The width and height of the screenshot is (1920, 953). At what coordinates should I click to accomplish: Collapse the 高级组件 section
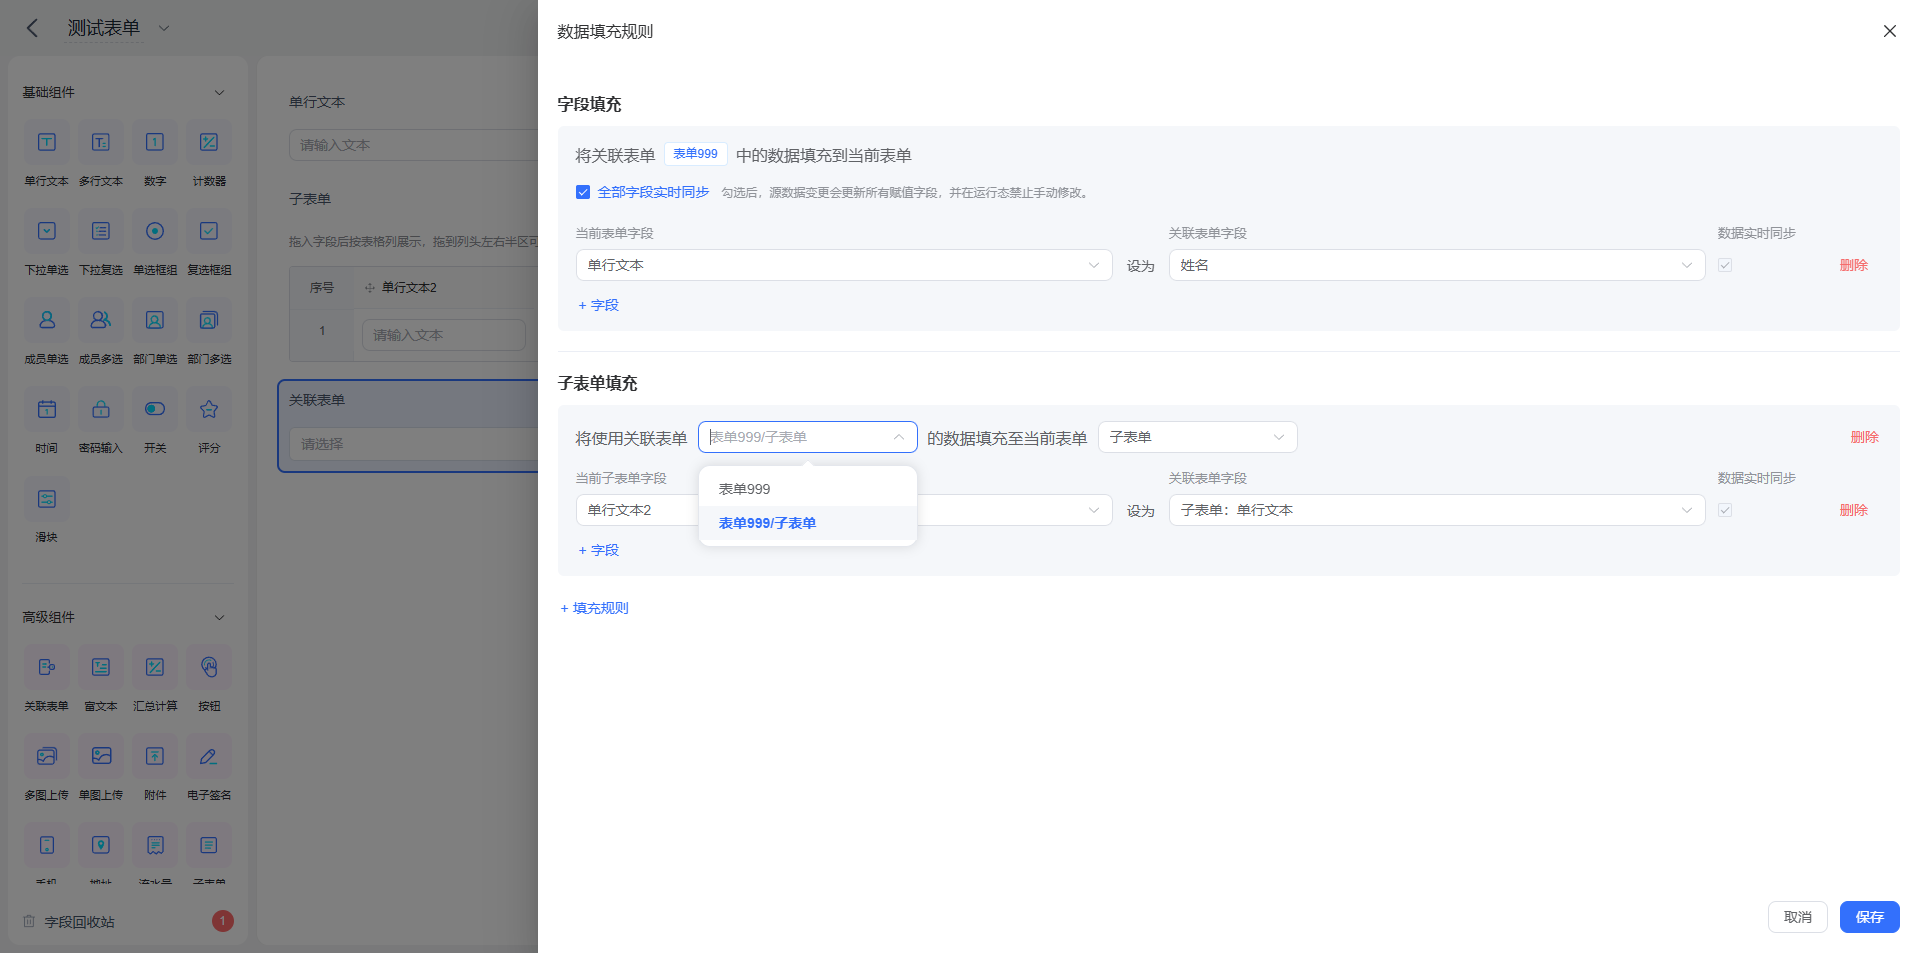click(x=219, y=617)
